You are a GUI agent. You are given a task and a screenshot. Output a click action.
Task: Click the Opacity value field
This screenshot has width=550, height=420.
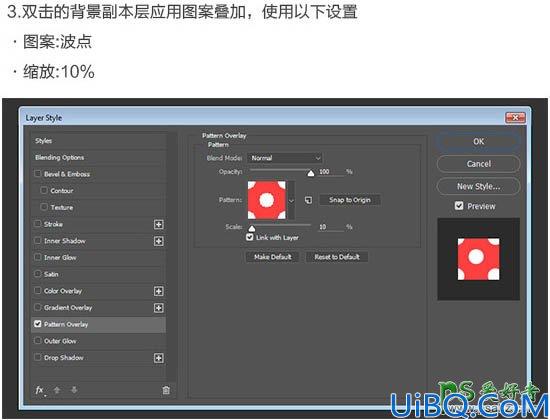pyautogui.click(x=331, y=172)
